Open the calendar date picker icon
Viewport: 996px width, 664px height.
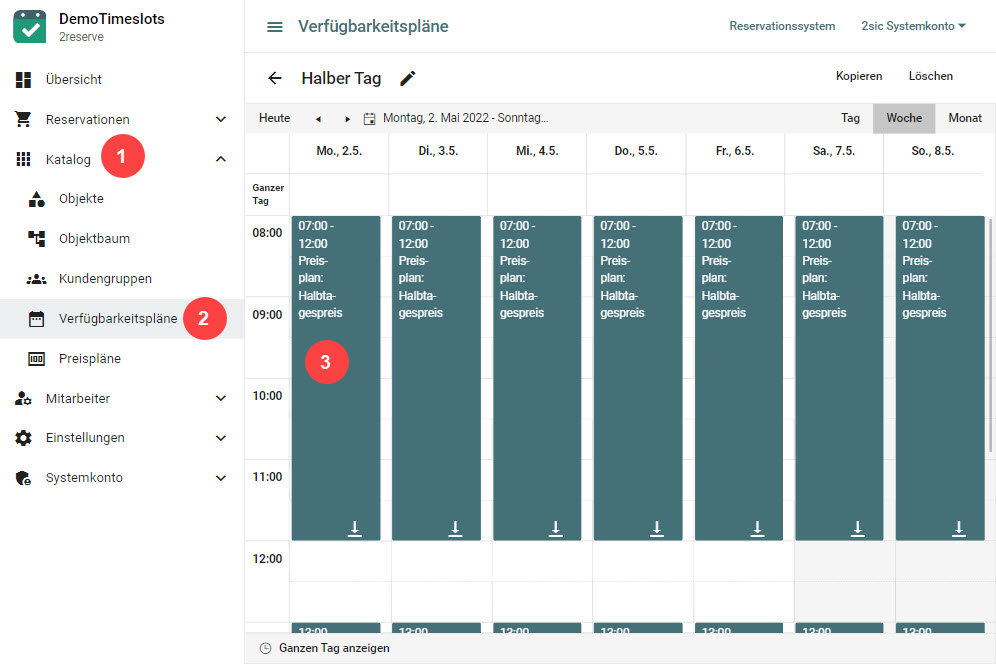pos(369,118)
